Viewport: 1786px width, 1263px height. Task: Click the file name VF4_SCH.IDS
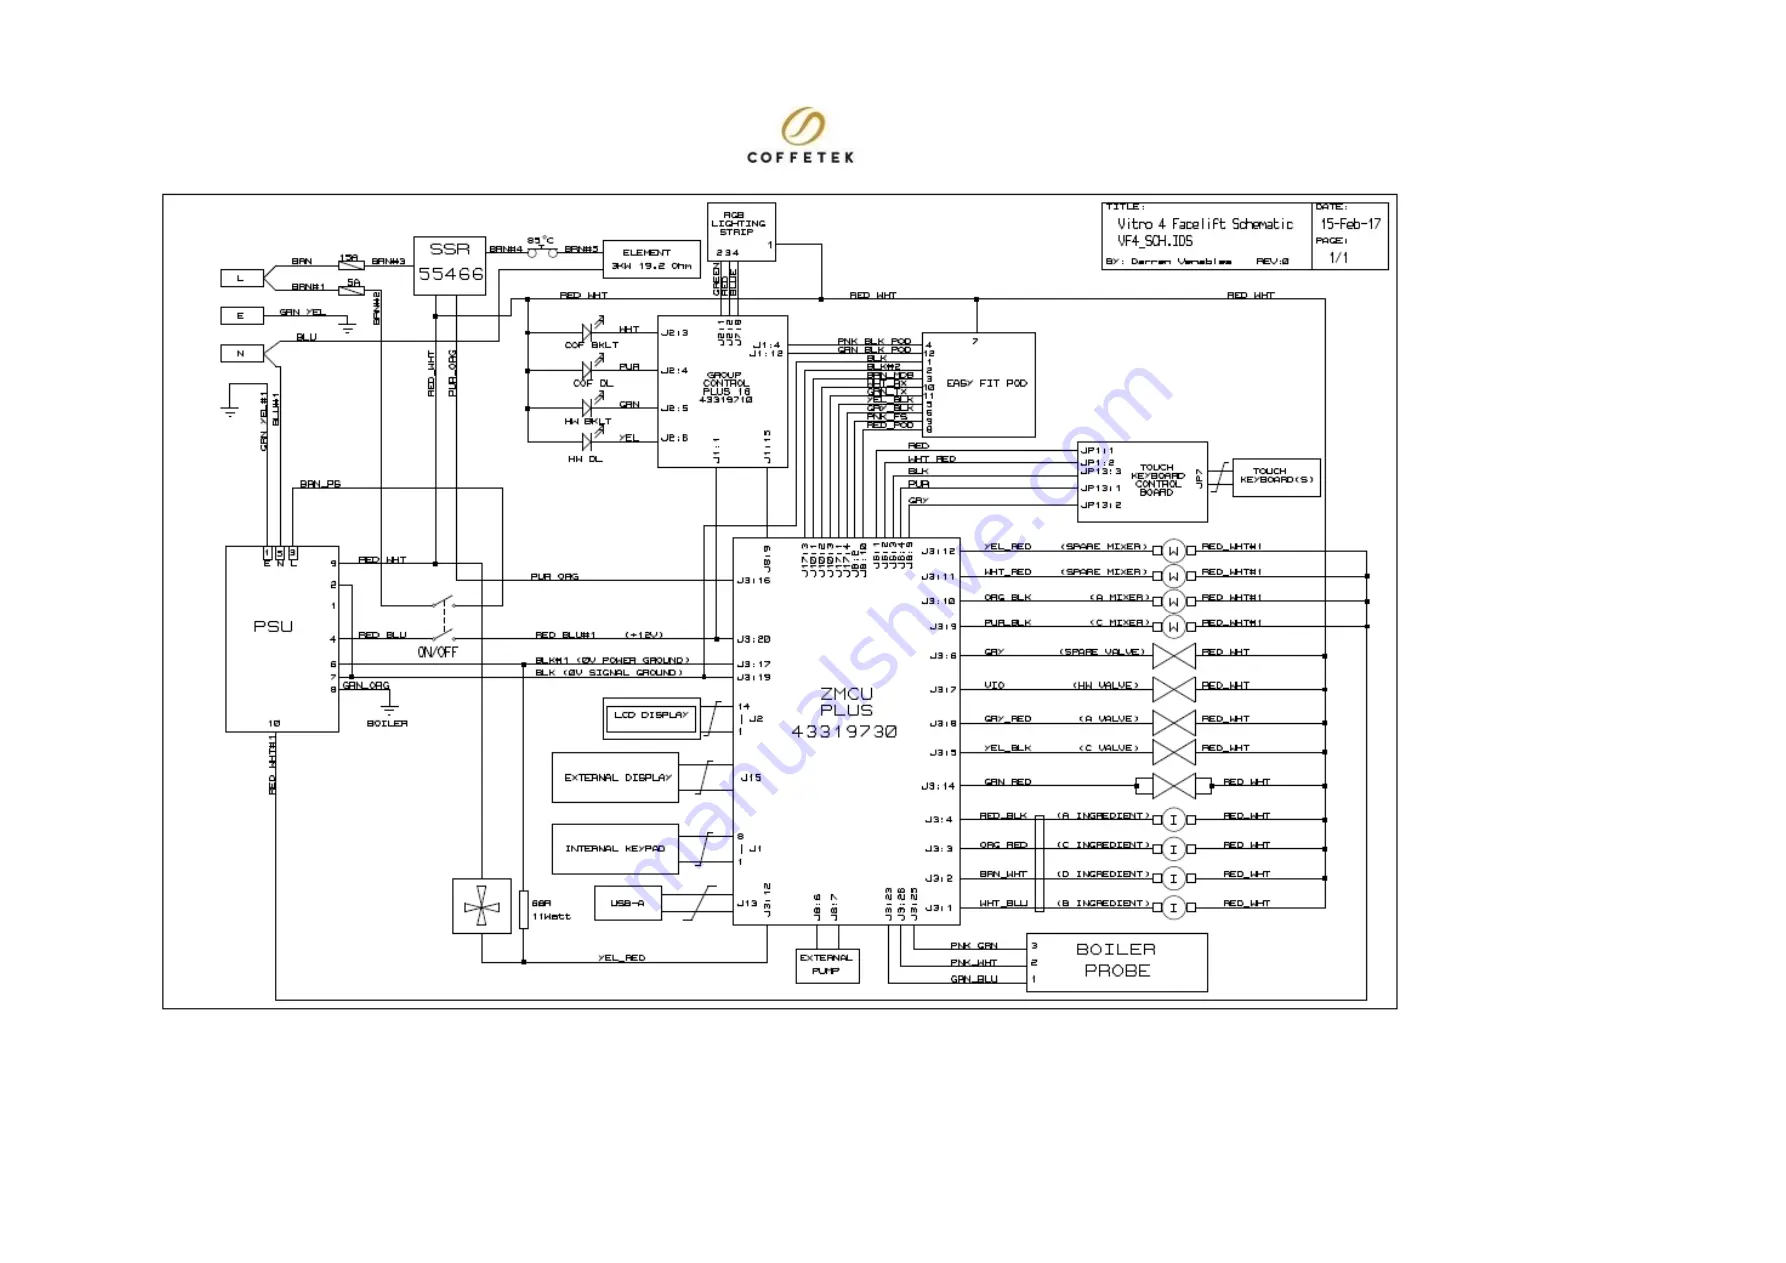1155,241
